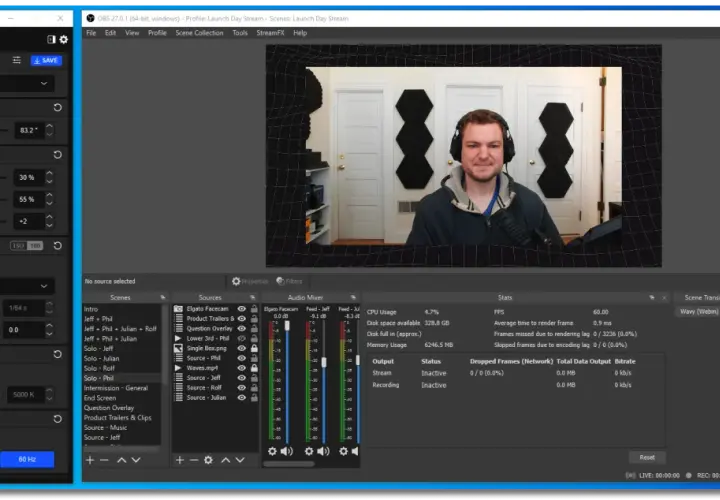Image resolution: width=720 pixels, height=500 pixels.
Task: Lock the Source - Rolf source
Action: point(254,388)
